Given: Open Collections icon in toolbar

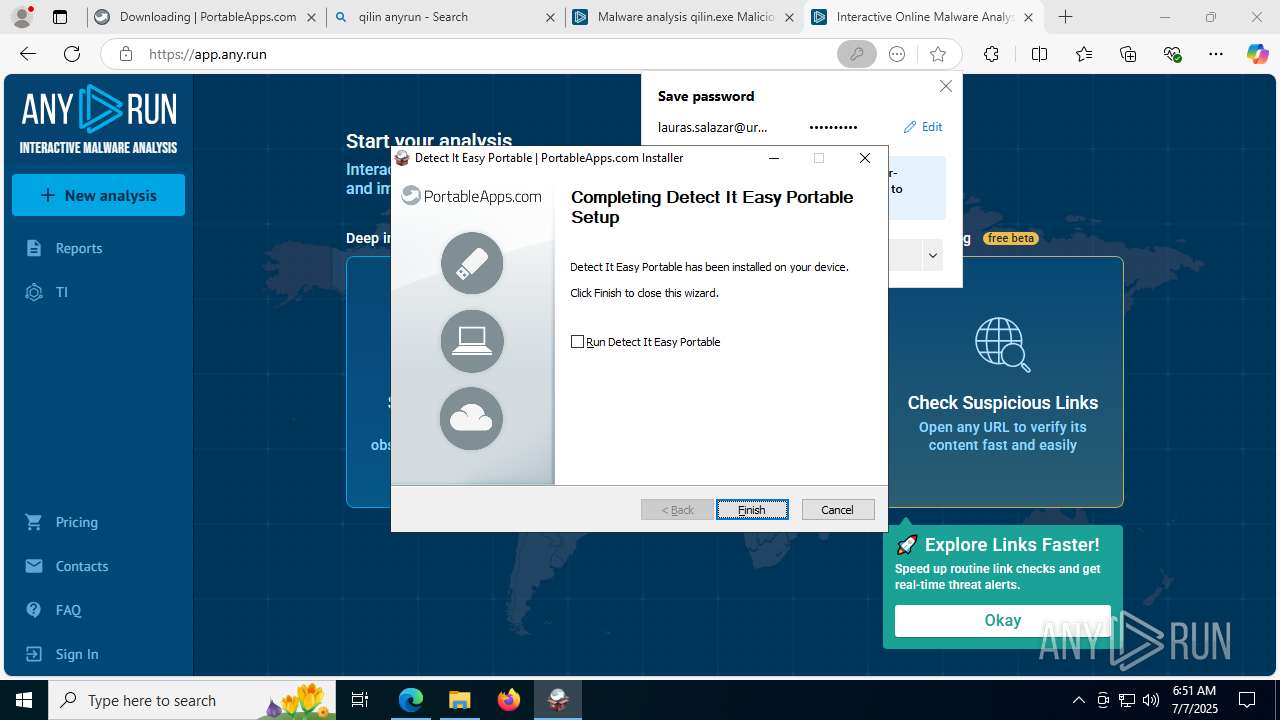Looking at the screenshot, I should point(1128,54).
